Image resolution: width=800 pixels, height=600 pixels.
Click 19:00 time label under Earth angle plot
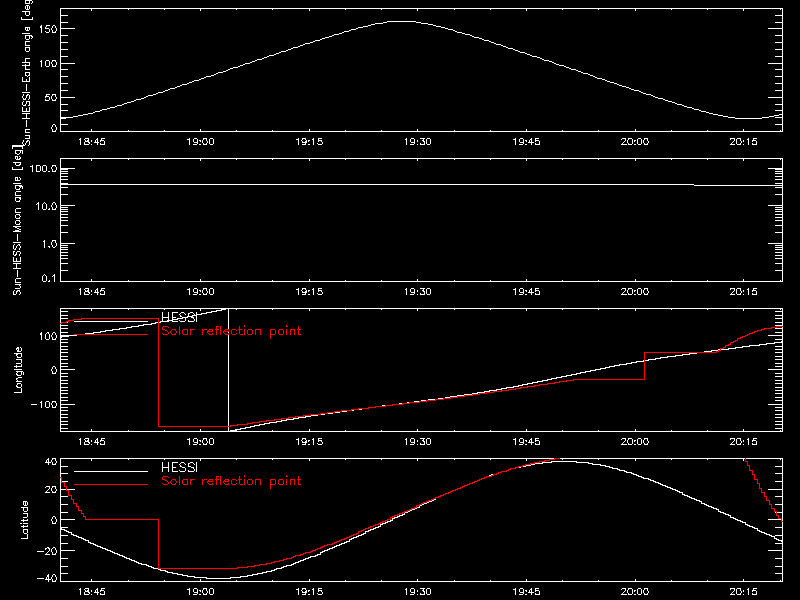[x=201, y=142]
